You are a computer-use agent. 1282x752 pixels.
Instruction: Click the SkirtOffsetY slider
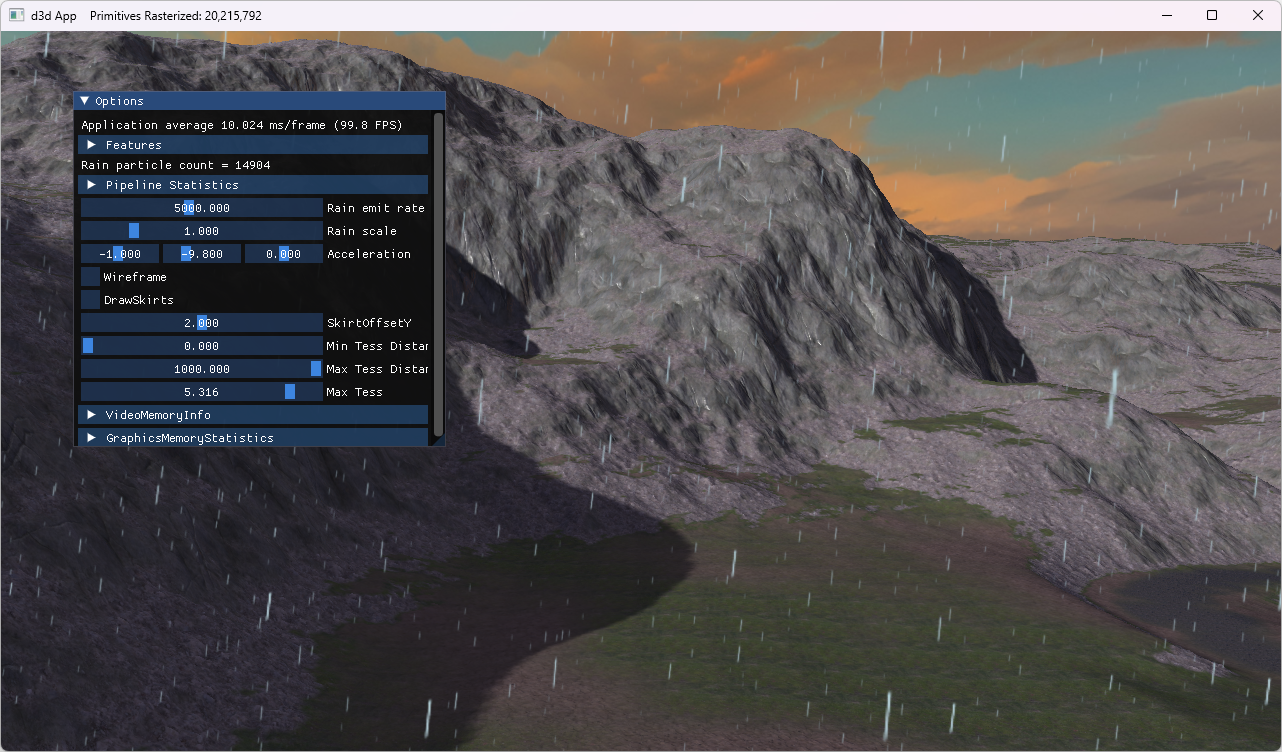click(201, 323)
